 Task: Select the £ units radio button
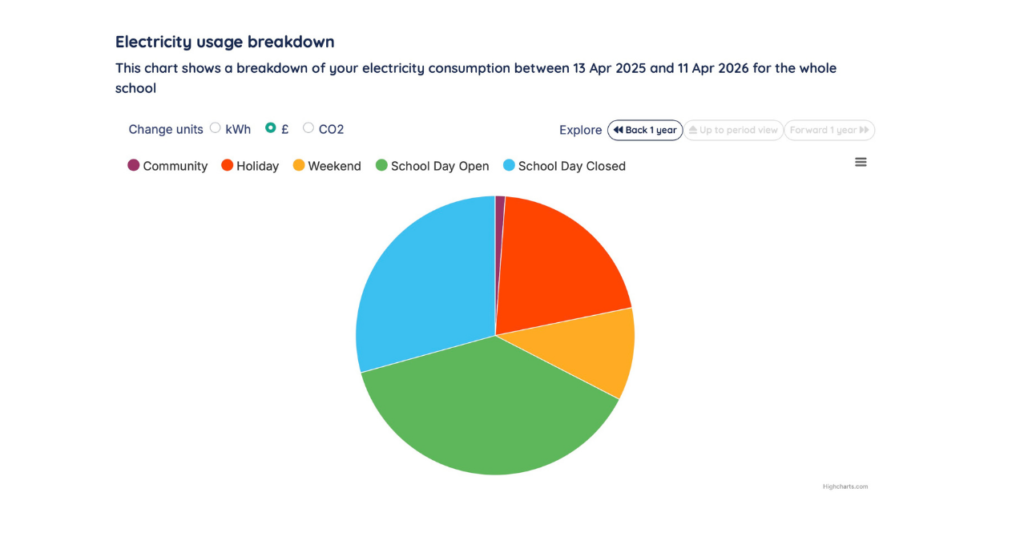point(270,128)
